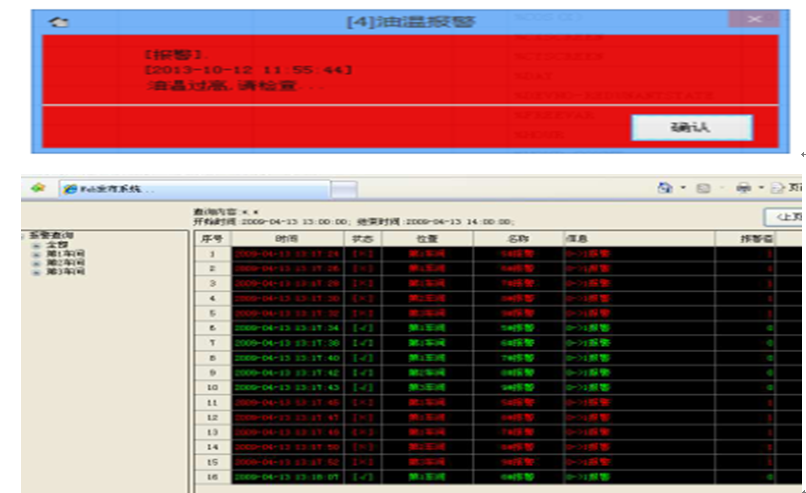Select 第2车间 in the alarm tree
This screenshot has height=493, width=806.
click(60, 263)
